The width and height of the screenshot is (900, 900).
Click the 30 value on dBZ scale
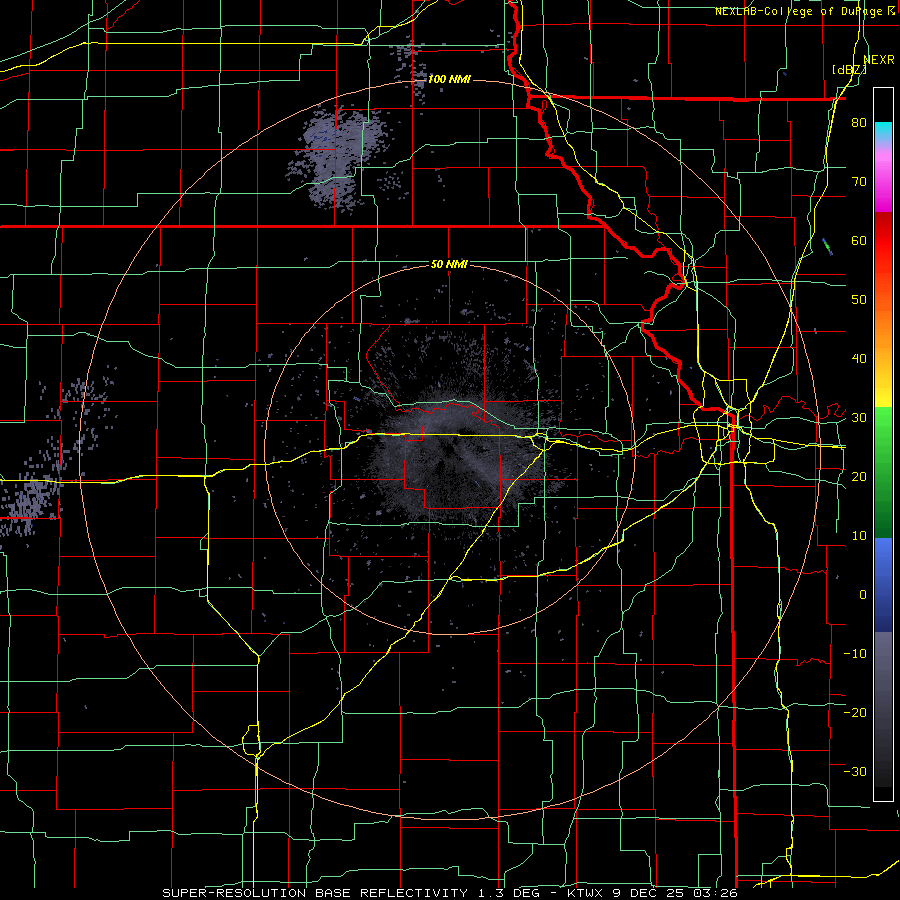click(859, 418)
